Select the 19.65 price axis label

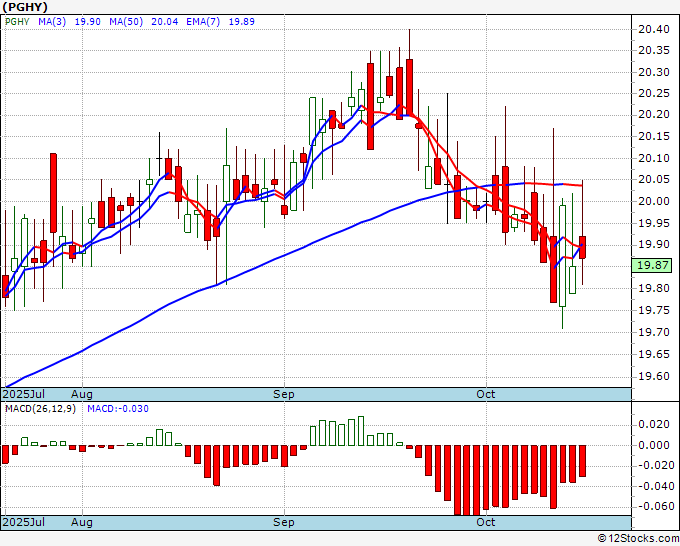point(654,354)
